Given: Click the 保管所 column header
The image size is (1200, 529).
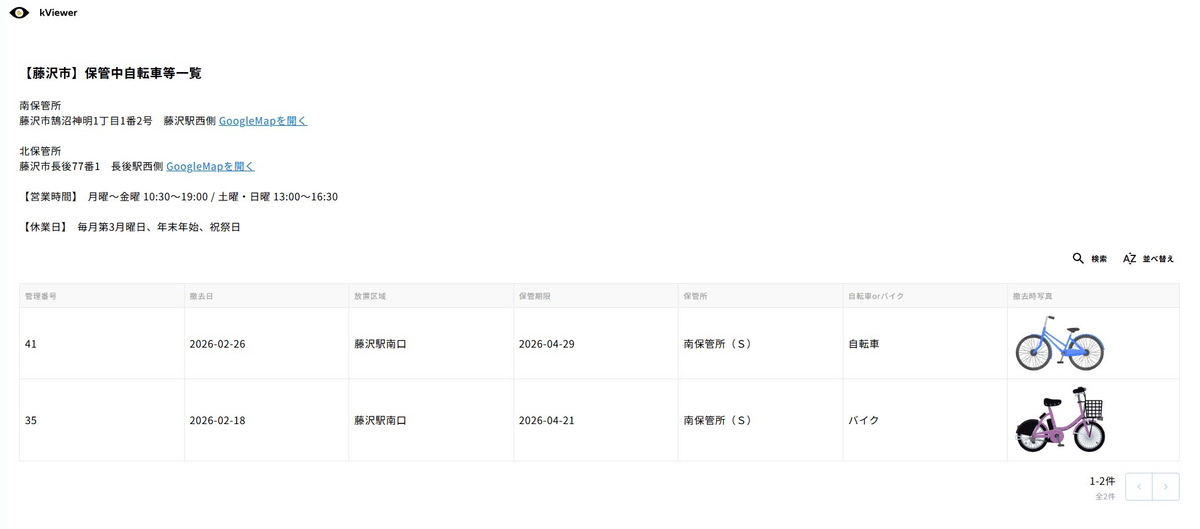Looking at the screenshot, I should [696, 296].
